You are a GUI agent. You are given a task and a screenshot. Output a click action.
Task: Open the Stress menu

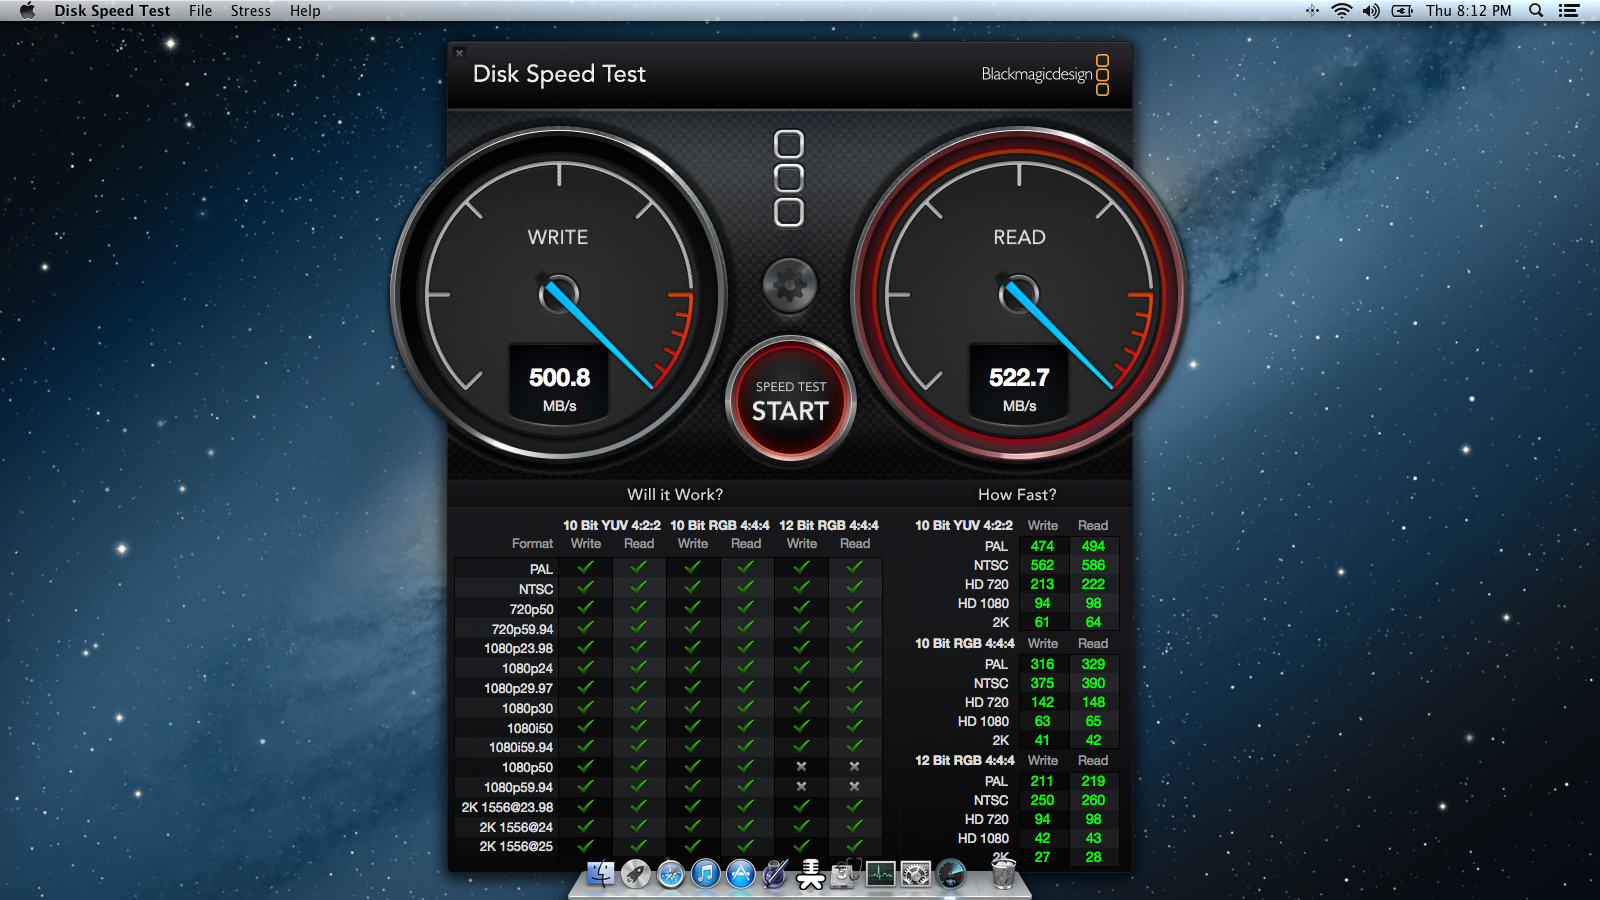pyautogui.click(x=250, y=11)
